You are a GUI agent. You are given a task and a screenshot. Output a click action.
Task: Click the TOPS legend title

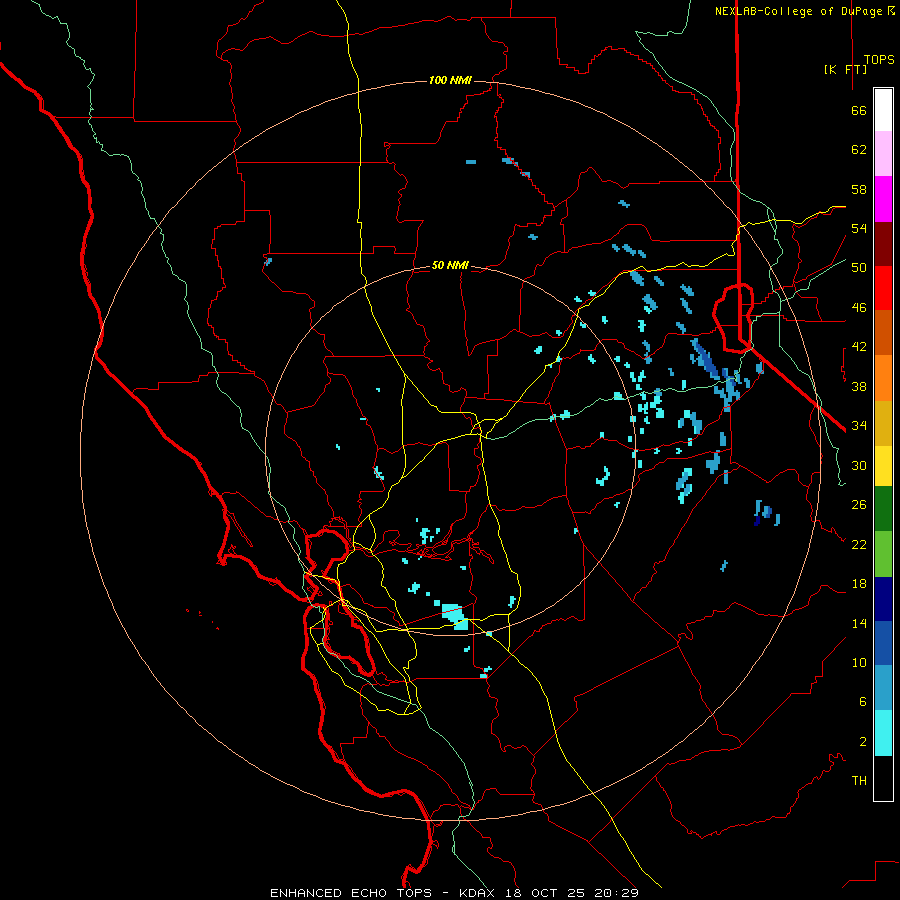point(879,60)
